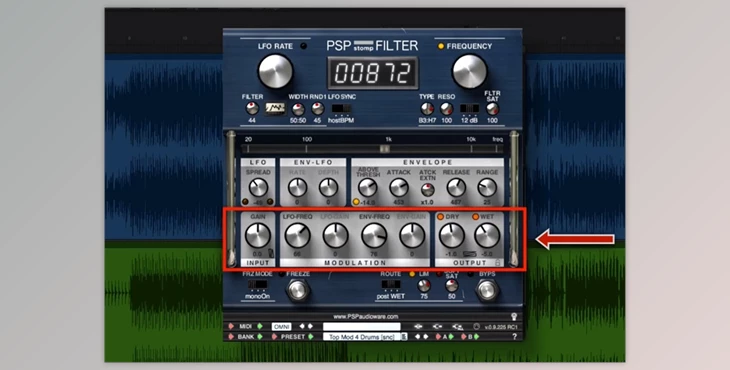Click the second arrow icon right of MIDI text field
The width and height of the screenshot is (730, 370).
437,326
